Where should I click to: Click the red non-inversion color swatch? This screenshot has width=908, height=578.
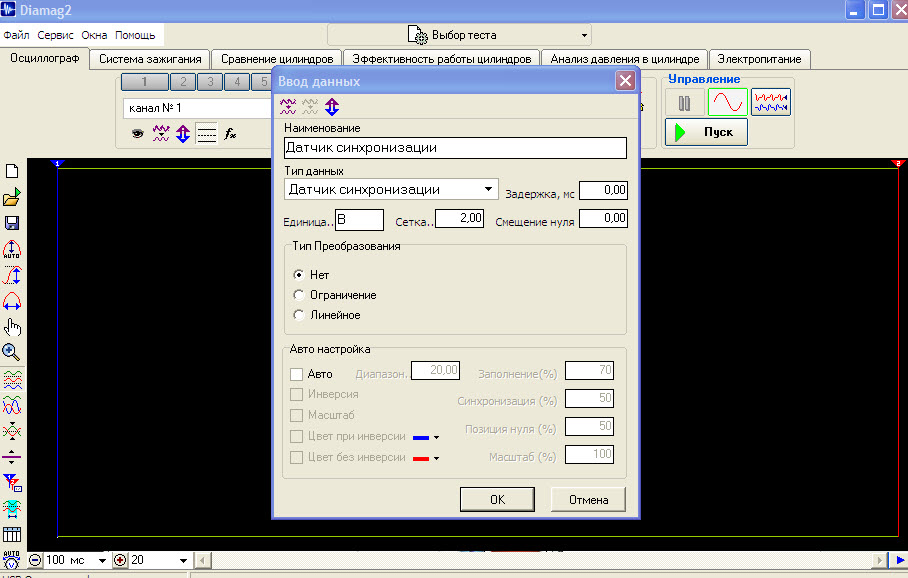tap(421, 458)
